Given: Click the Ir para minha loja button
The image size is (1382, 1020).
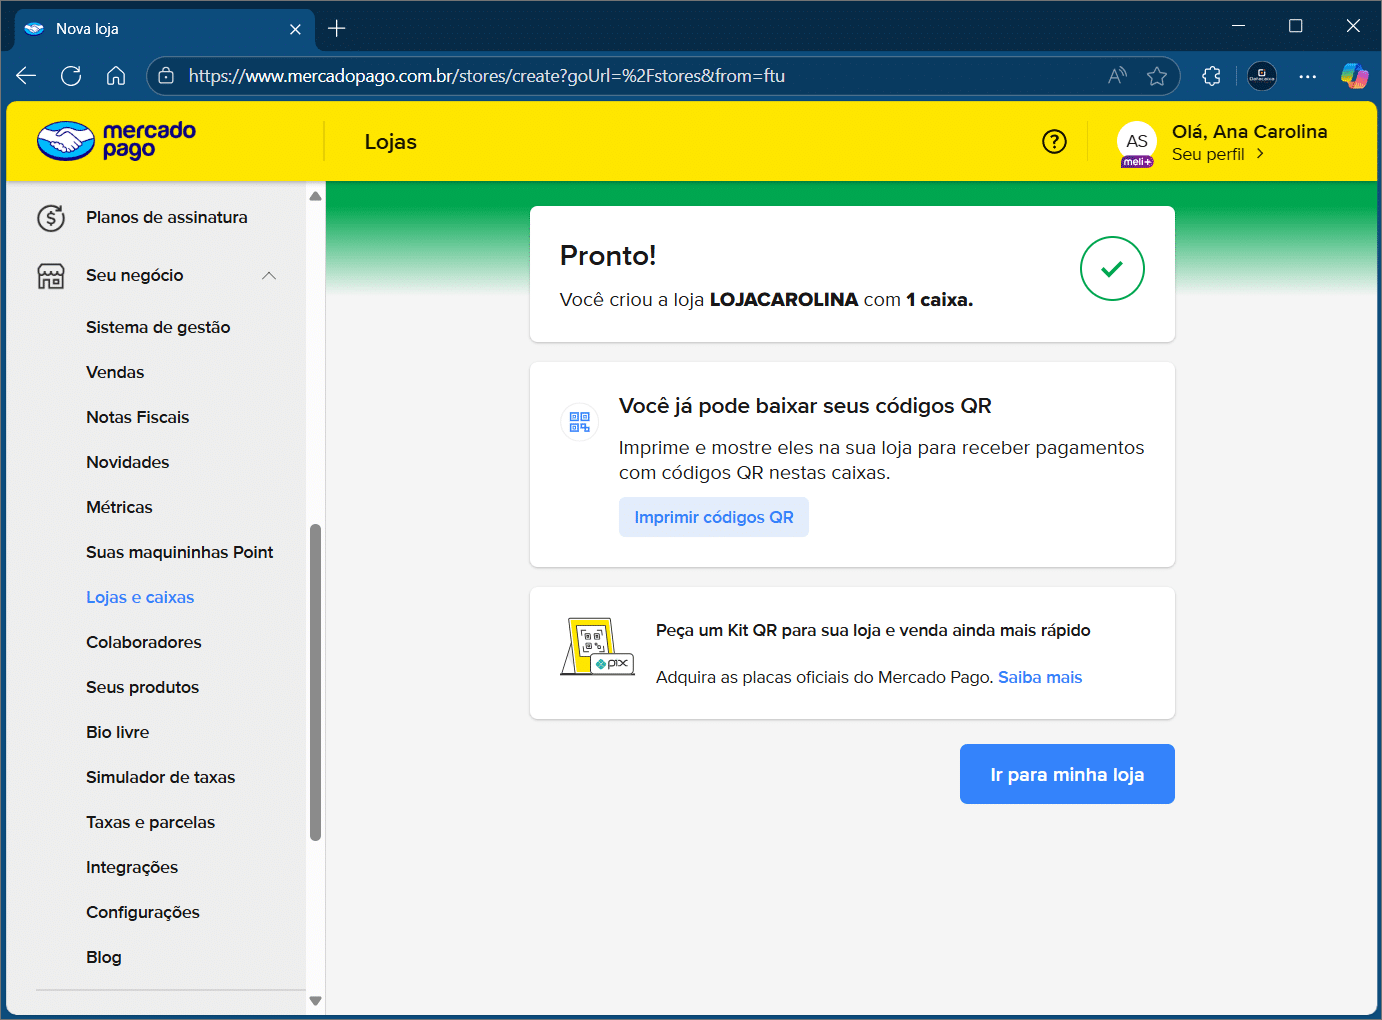Looking at the screenshot, I should click(x=1066, y=774).
